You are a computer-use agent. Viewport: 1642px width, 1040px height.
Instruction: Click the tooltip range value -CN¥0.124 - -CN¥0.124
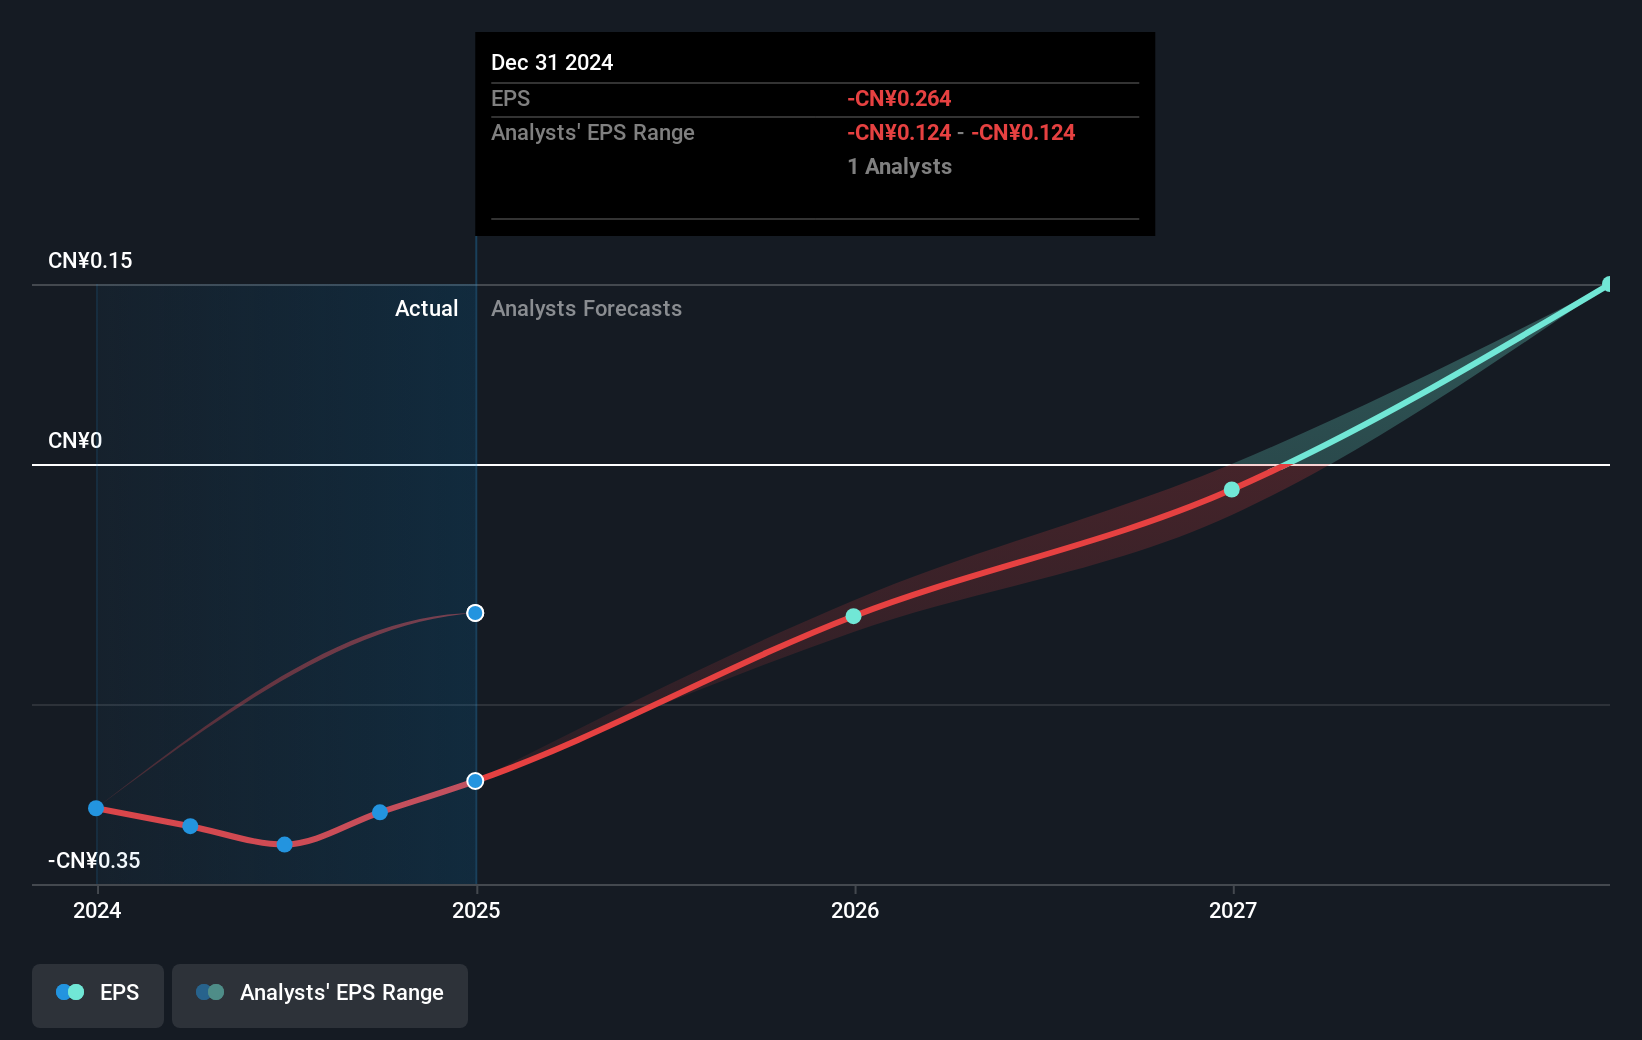961,132
